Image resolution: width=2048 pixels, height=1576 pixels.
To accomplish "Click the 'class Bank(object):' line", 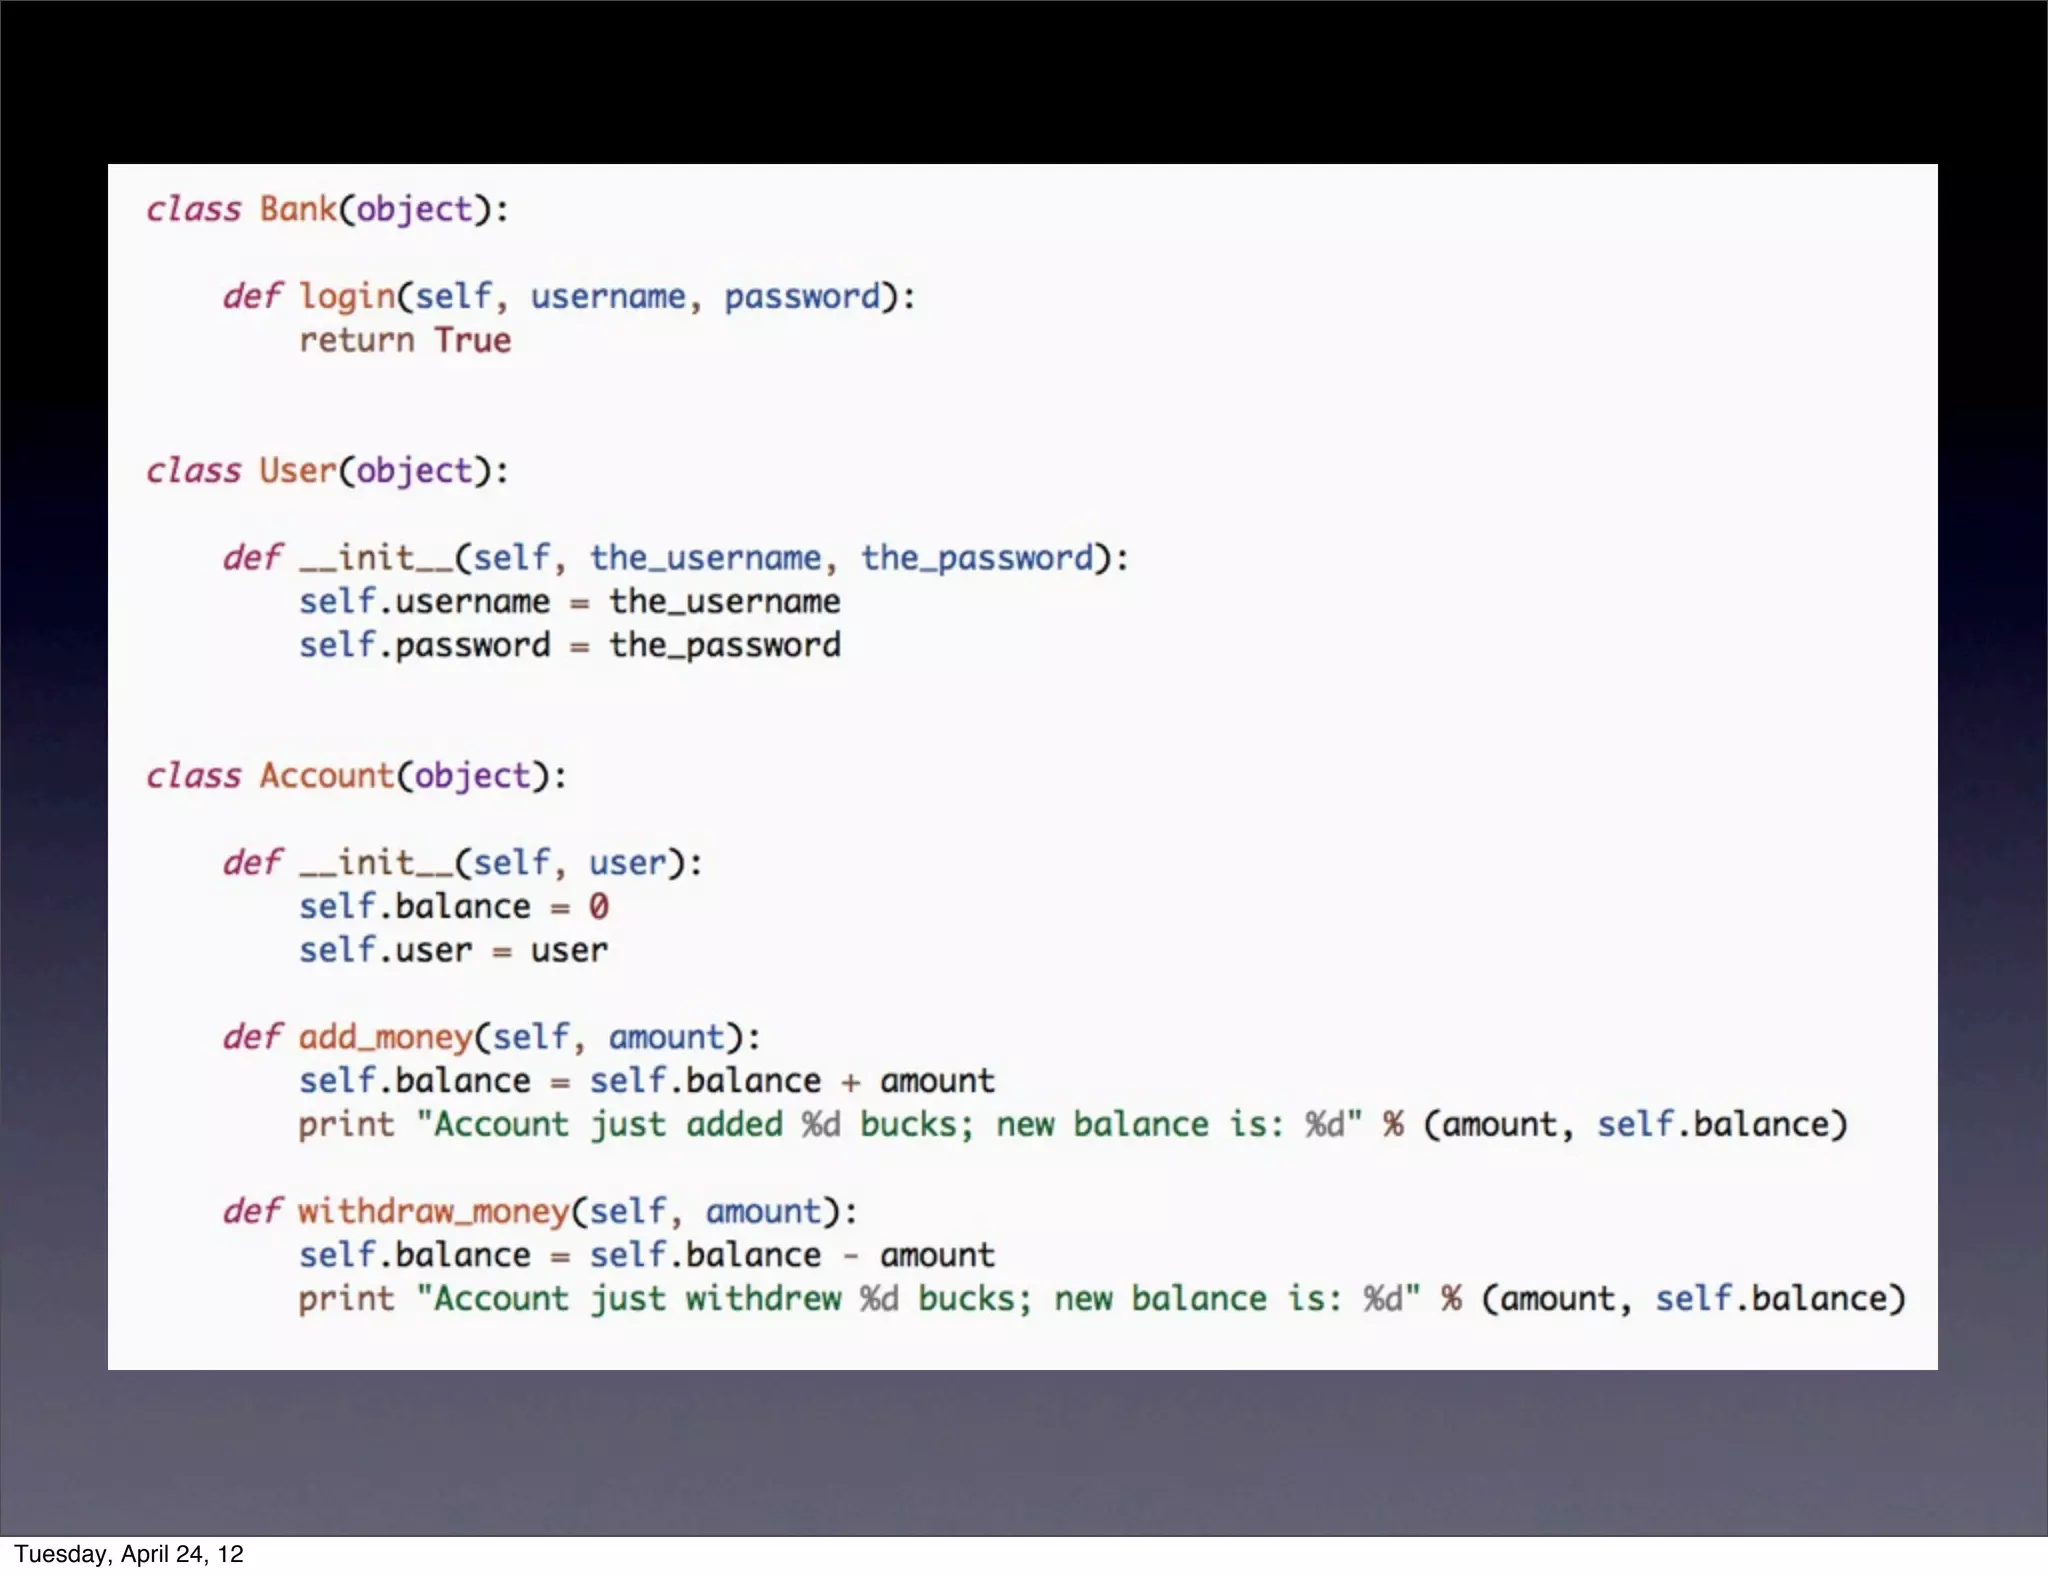I will point(327,209).
